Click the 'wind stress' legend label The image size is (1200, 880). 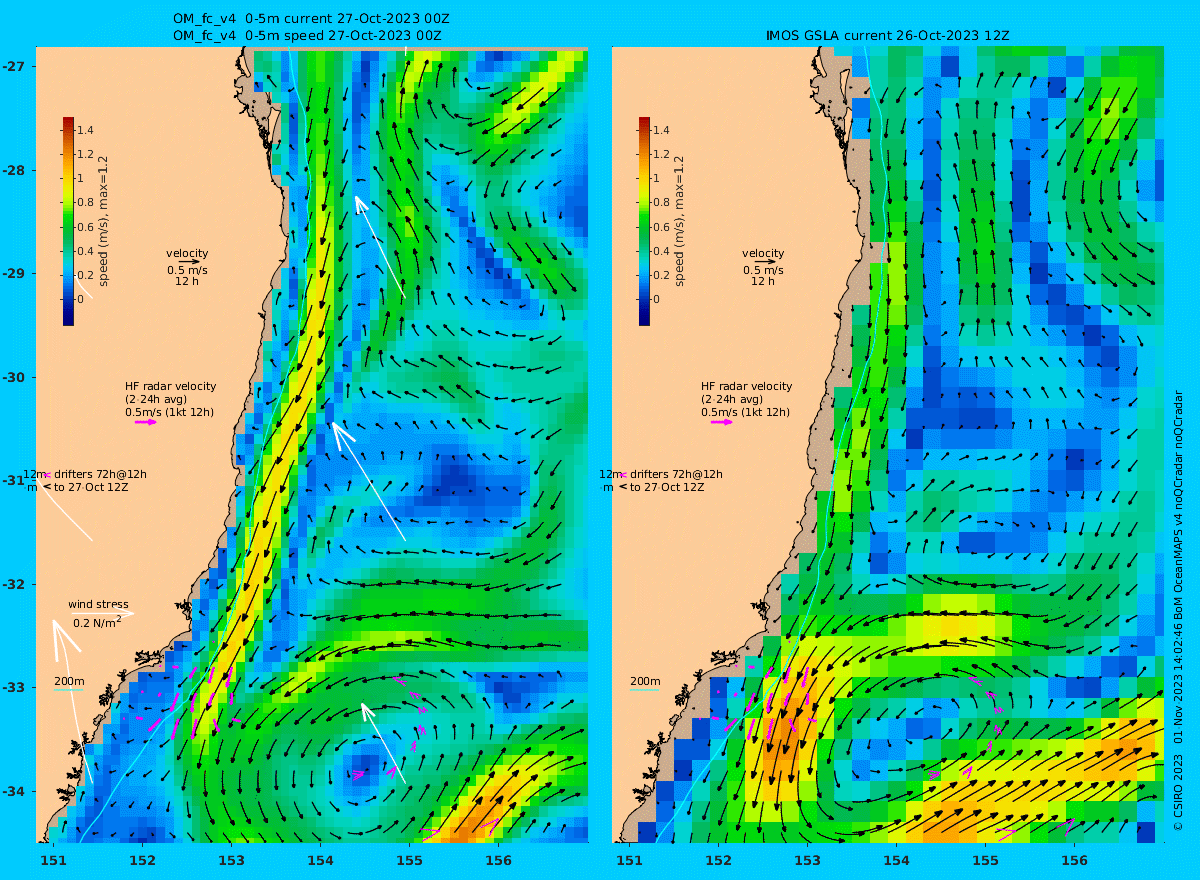click(x=98, y=604)
